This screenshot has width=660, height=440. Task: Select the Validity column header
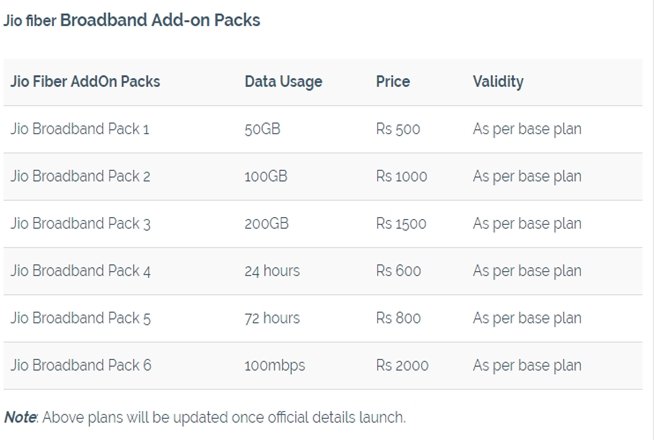[x=498, y=82]
